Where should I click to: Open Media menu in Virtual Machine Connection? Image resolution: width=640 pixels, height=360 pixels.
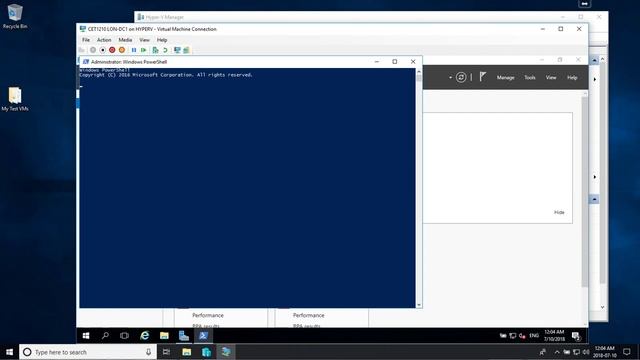click(x=125, y=40)
